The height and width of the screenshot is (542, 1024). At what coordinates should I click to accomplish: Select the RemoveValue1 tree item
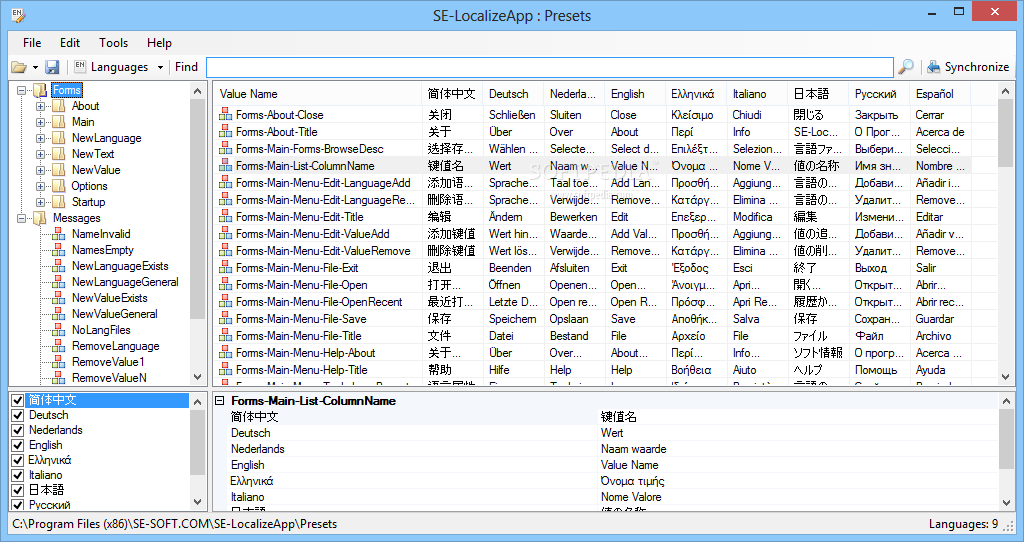(108, 362)
